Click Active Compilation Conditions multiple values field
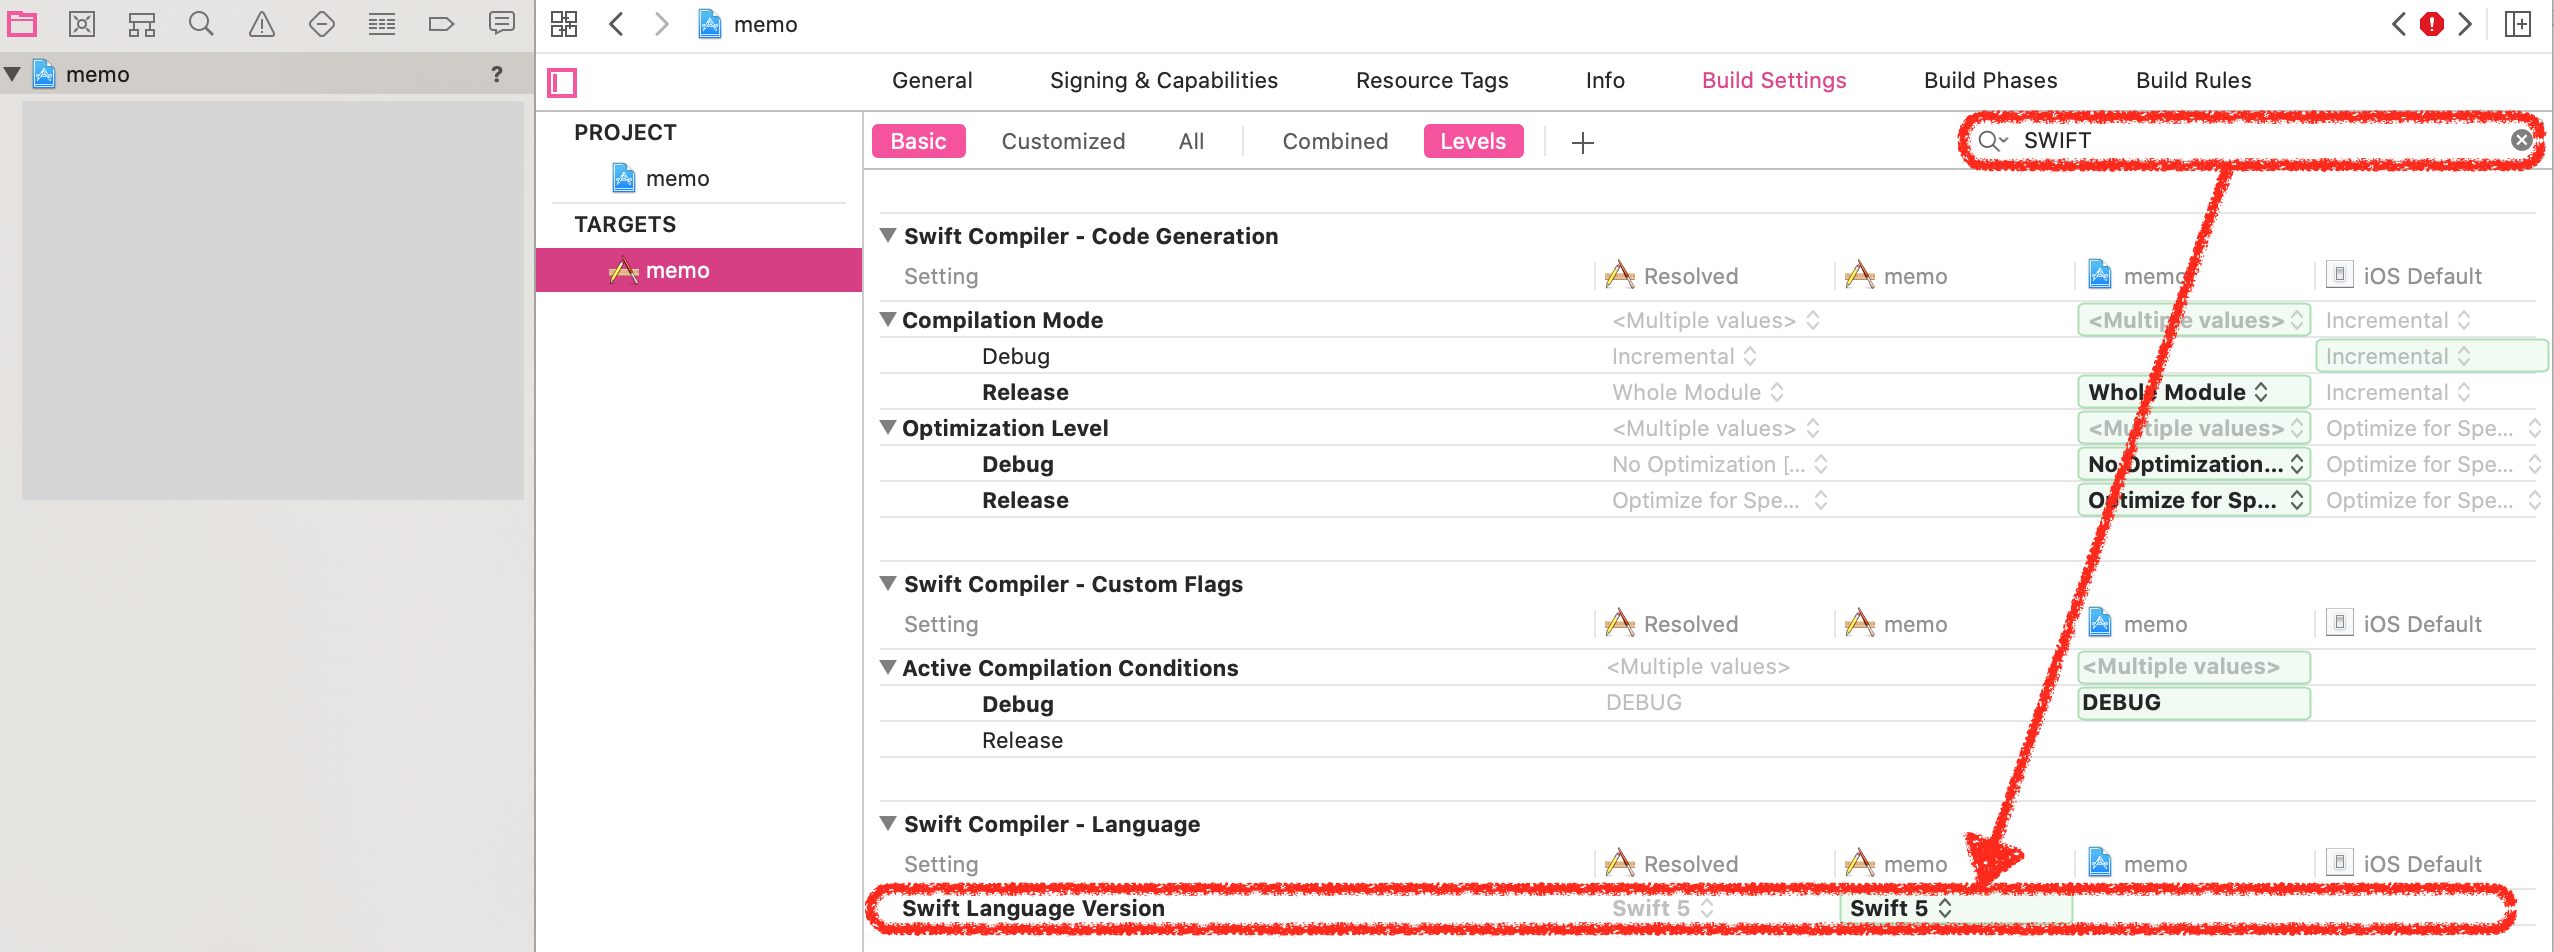2554x952 pixels. (2193, 667)
